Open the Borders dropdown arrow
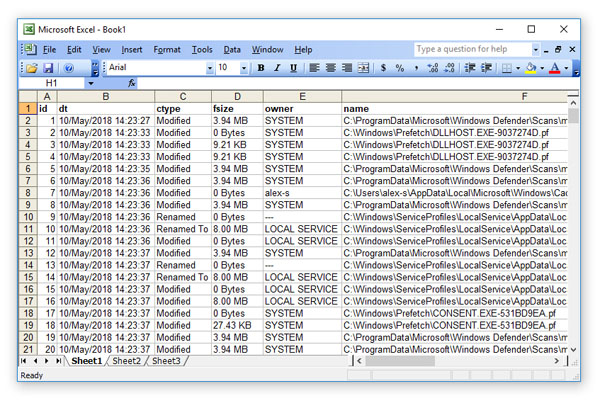Image resolution: width=600 pixels, height=403 pixels. [518, 69]
